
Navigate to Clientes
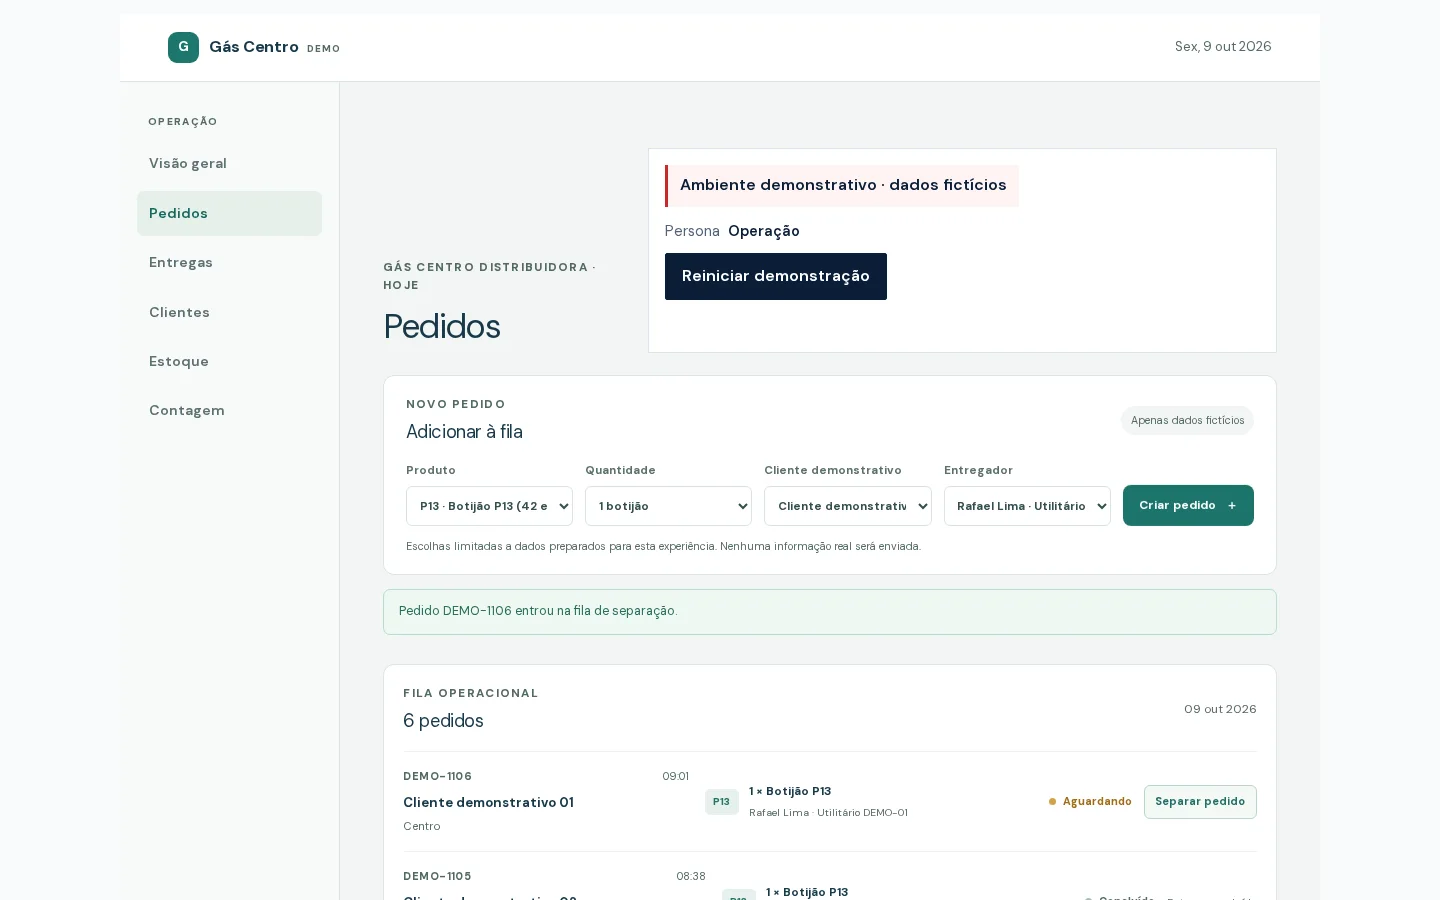point(229,312)
